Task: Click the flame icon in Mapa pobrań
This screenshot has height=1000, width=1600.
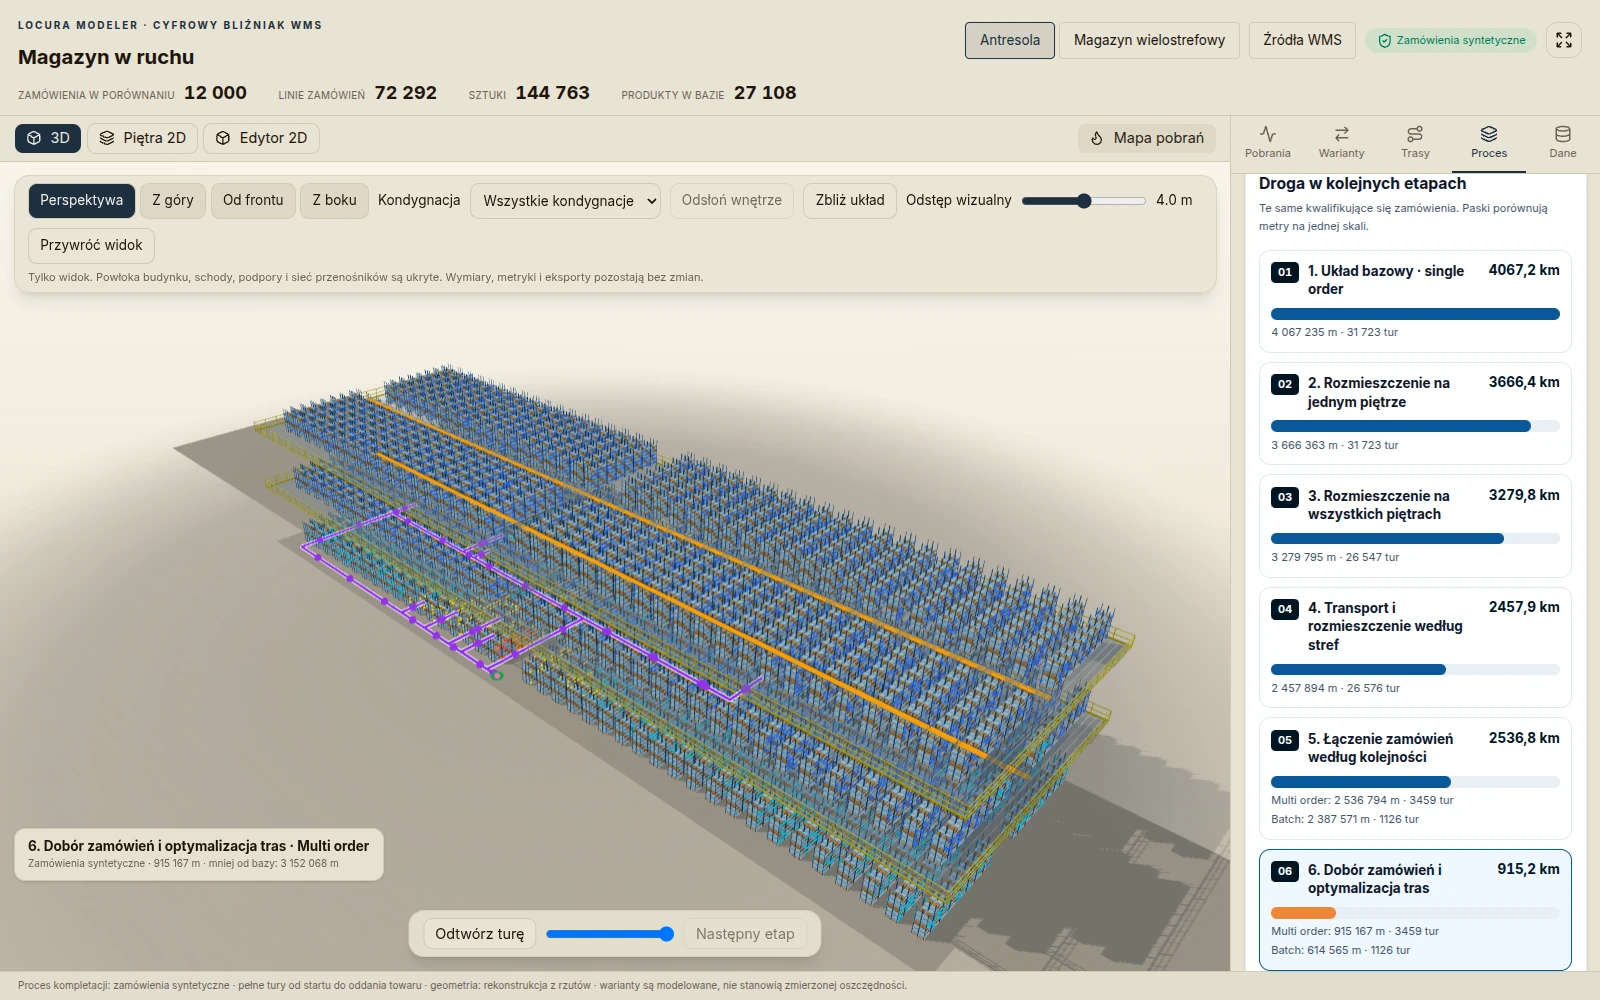Action: pos(1097,138)
